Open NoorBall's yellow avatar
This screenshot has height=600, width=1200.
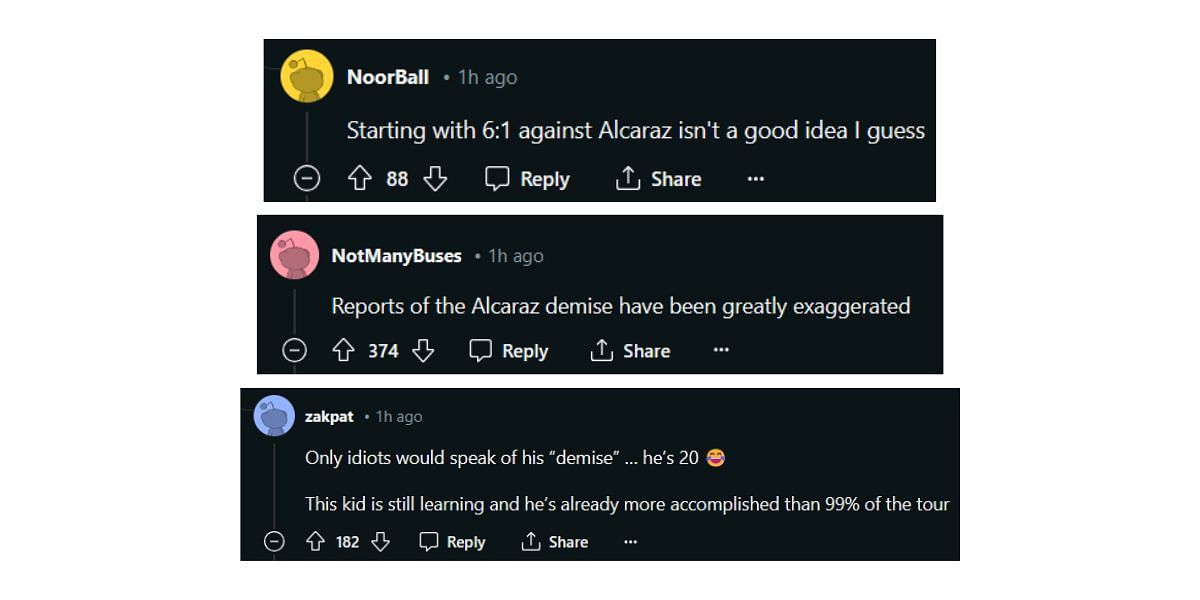point(307,76)
